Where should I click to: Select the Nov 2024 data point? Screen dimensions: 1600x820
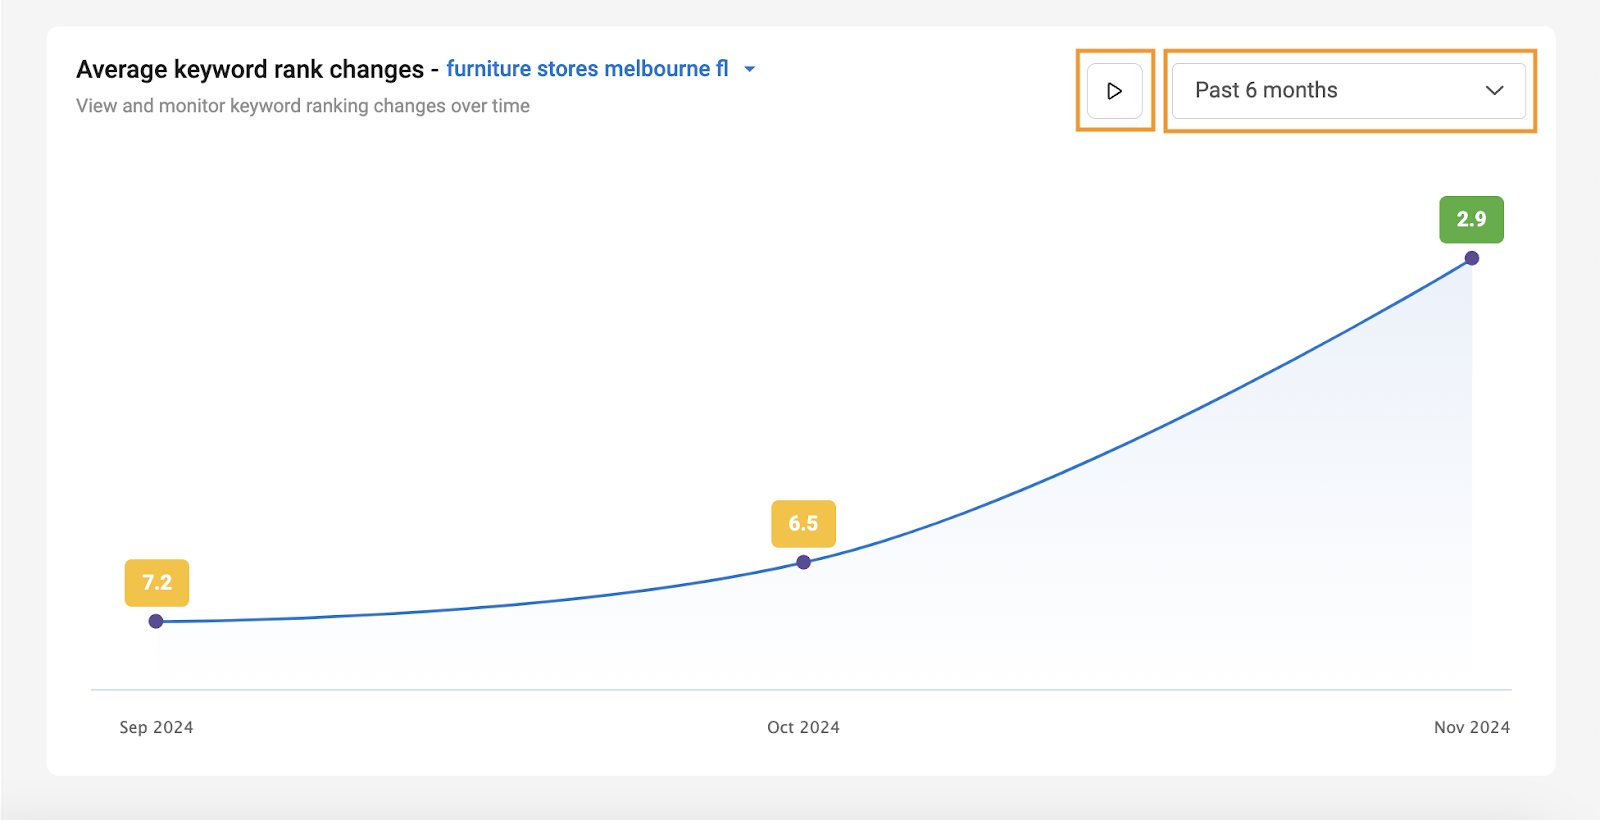(x=1472, y=258)
